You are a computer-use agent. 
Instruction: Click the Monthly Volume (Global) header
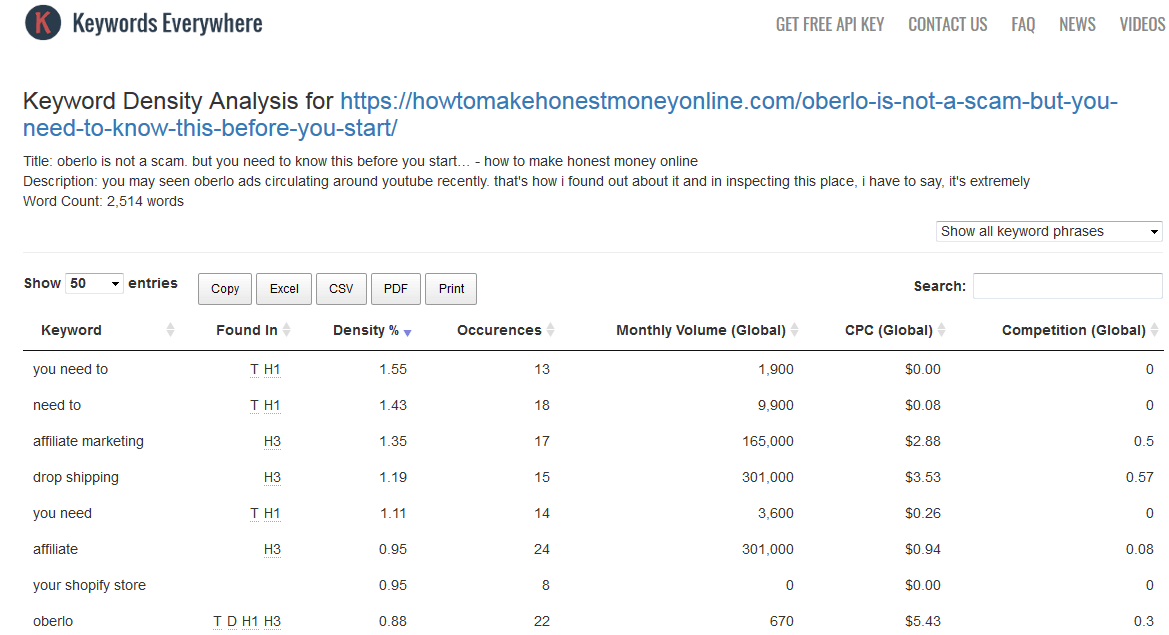pyautogui.click(x=701, y=330)
